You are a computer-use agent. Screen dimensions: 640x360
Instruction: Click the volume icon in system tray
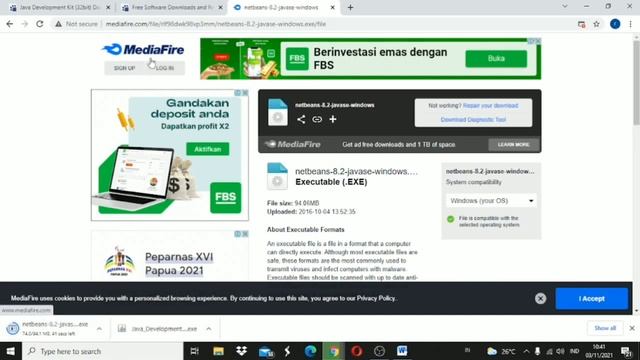point(560,351)
